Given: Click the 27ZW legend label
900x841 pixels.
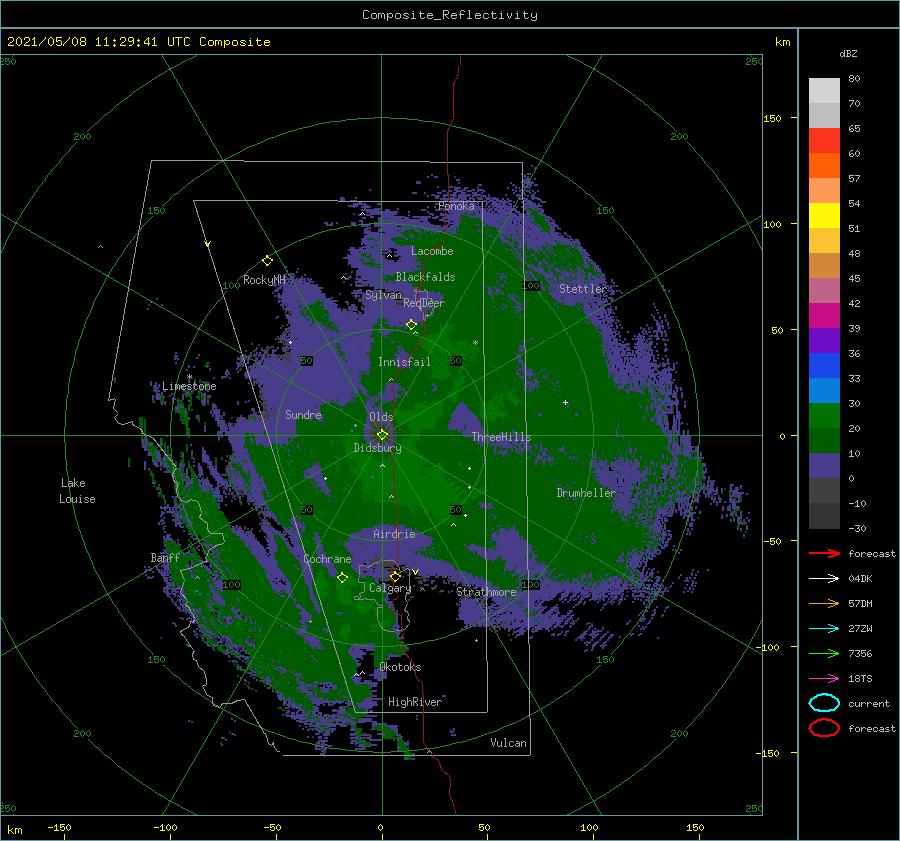Looking at the screenshot, I should tap(860, 628).
